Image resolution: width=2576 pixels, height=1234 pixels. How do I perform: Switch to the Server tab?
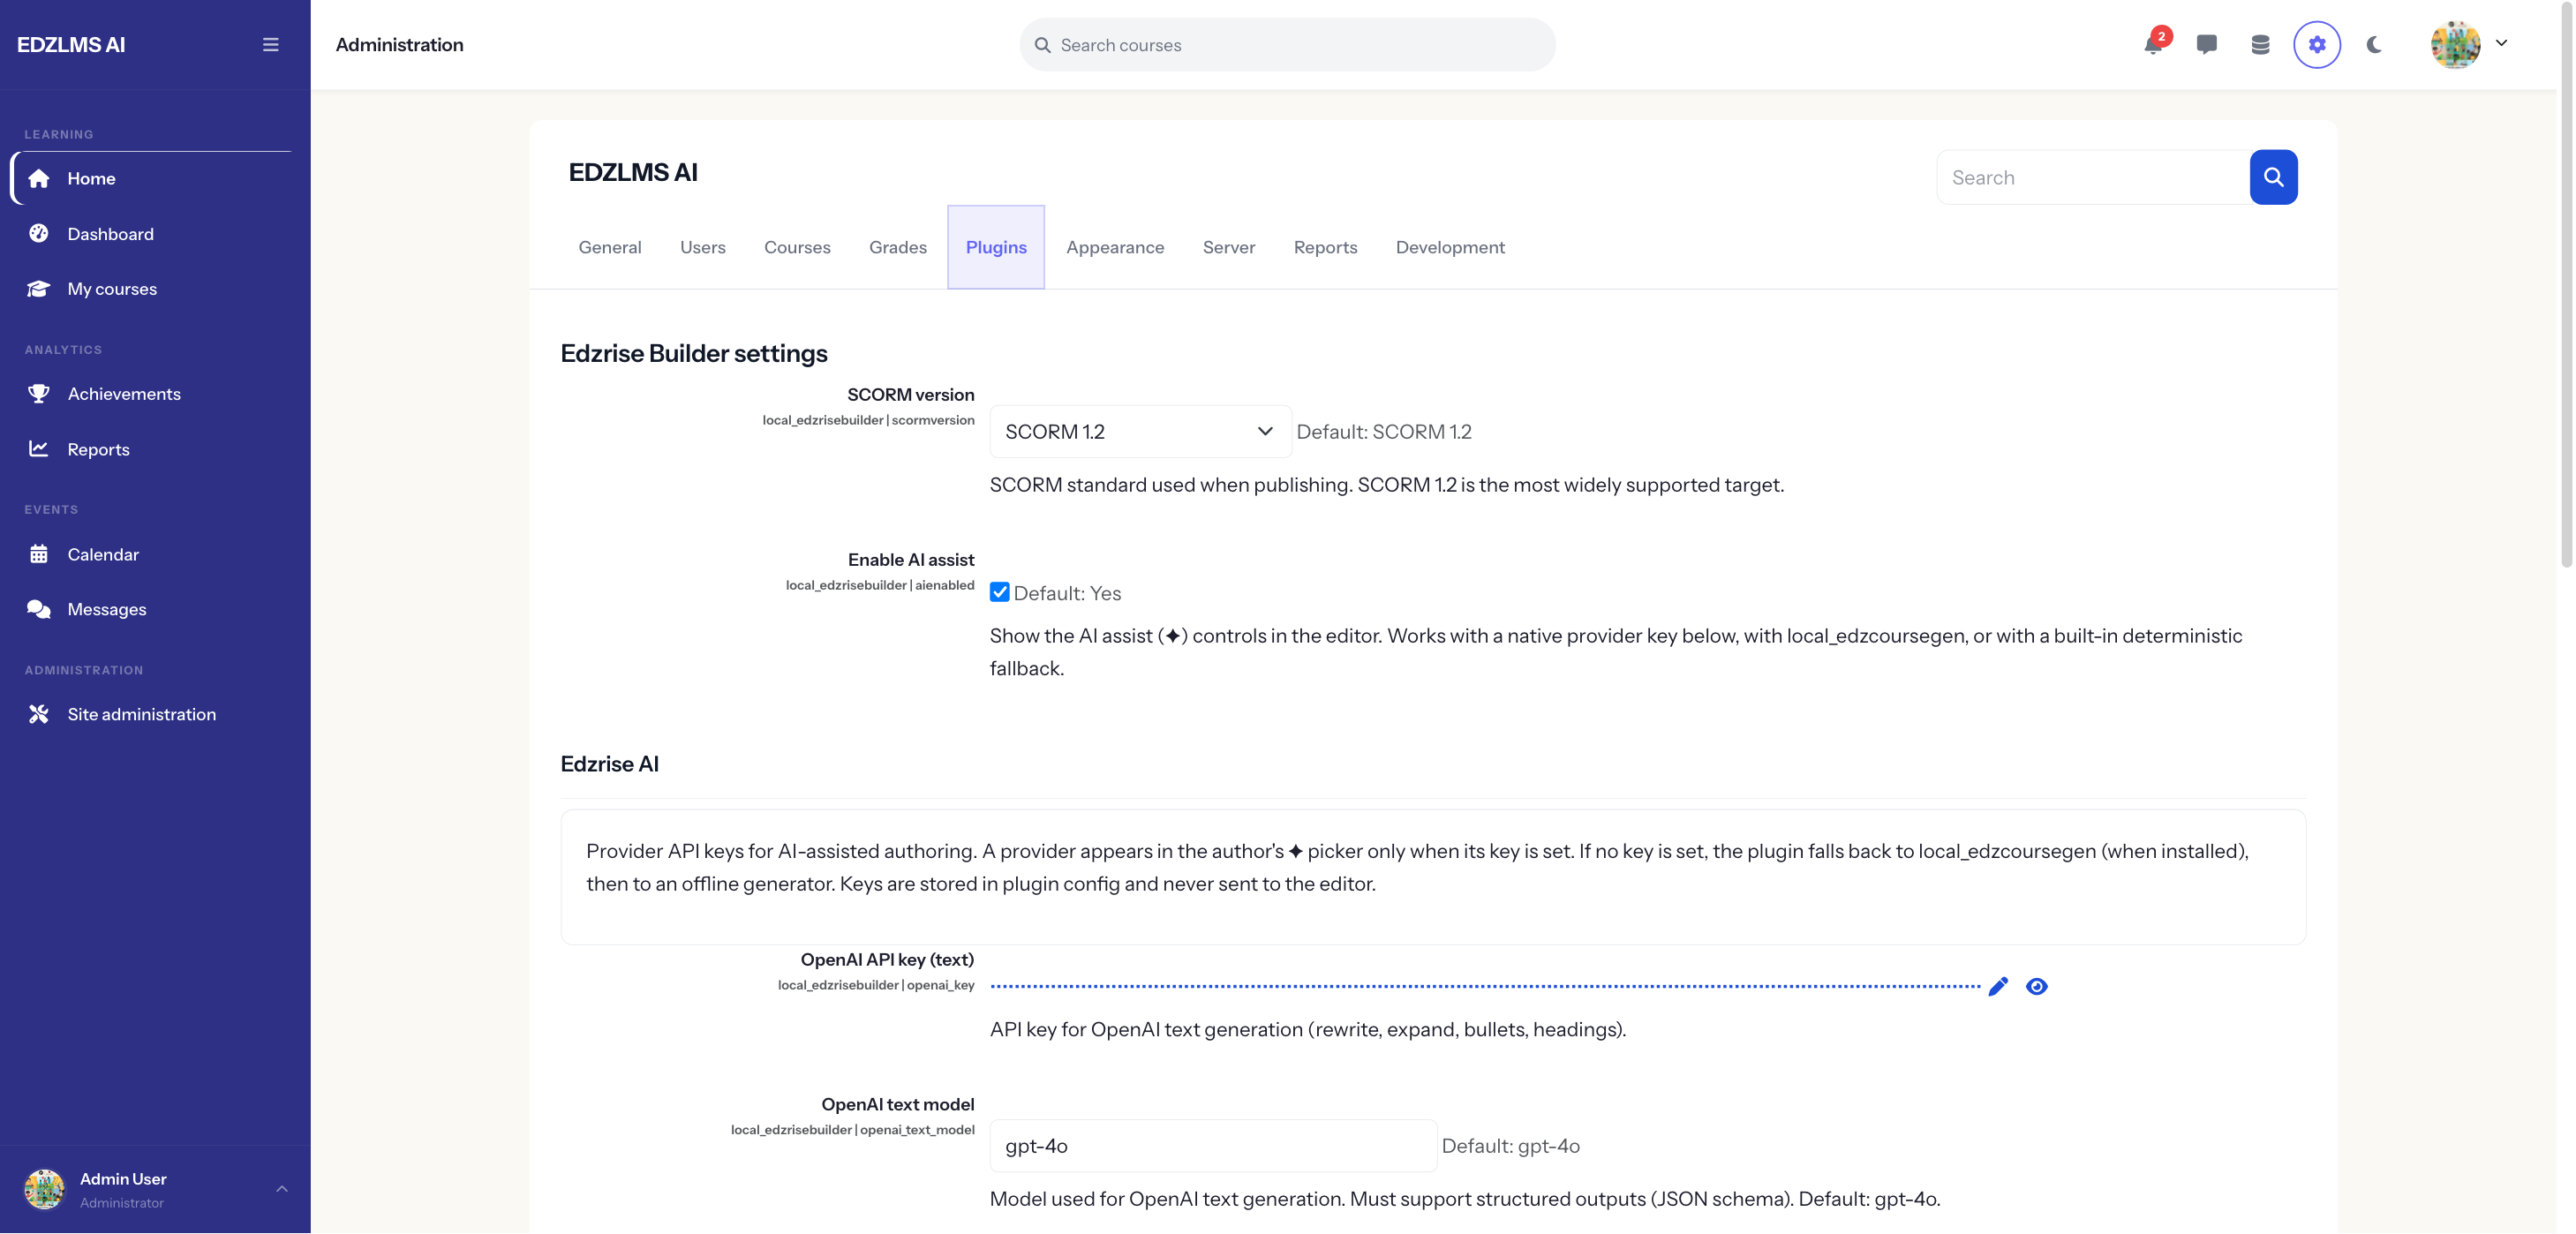[1228, 247]
